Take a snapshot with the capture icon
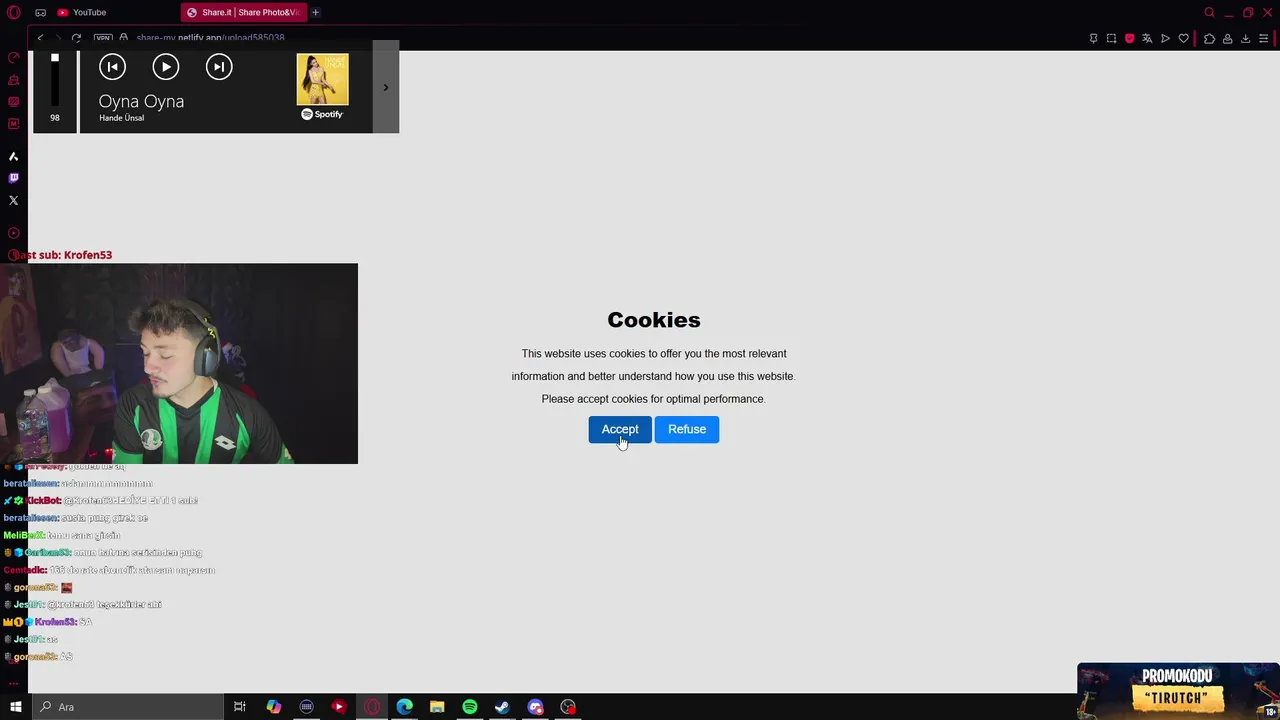The width and height of the screenshot is (1280, 720). (1111, 38)
